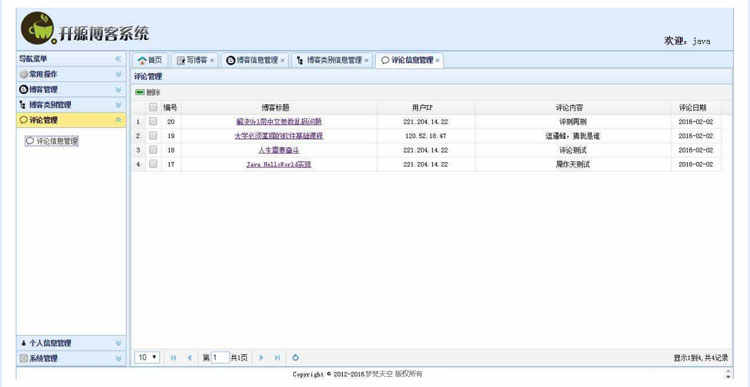750x387 pixels.
Task: Close the 写博客 tab
Action: [x=212, y=61]
